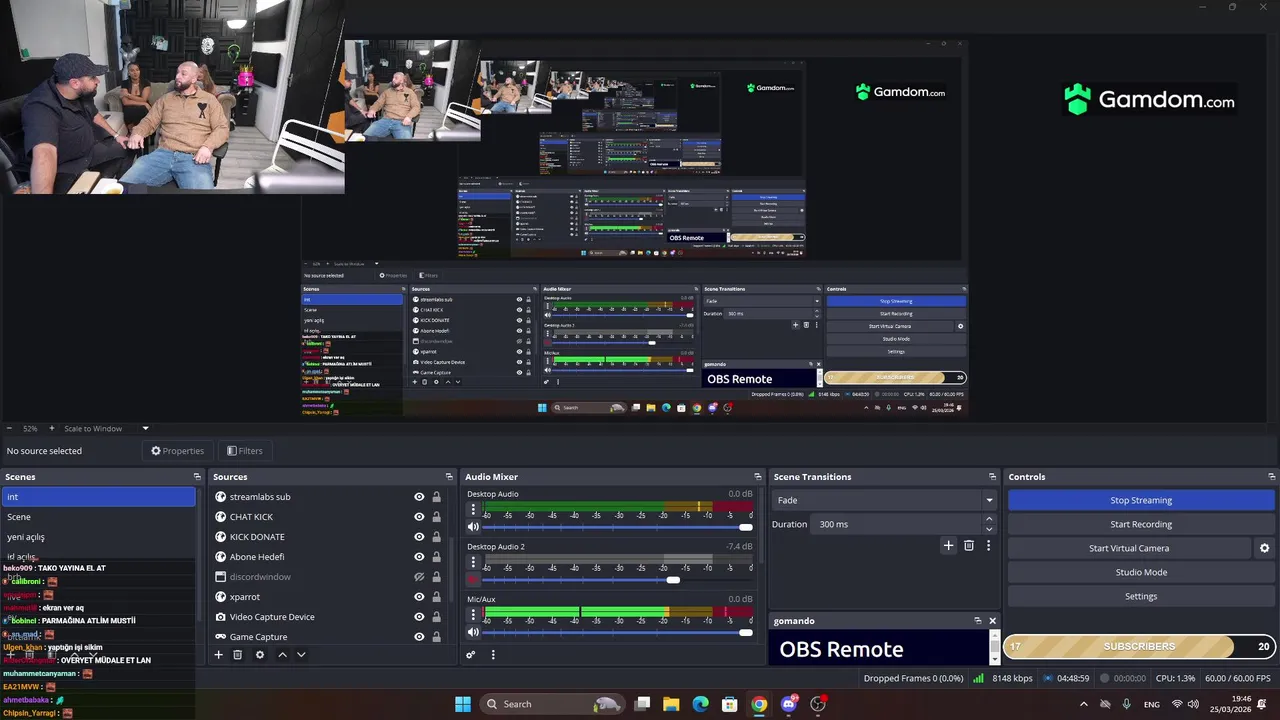The width and height of the screenshot is (1280, 720).
Task: Float the Audio Mixer dock panel
Action: [x=758, y=477]
